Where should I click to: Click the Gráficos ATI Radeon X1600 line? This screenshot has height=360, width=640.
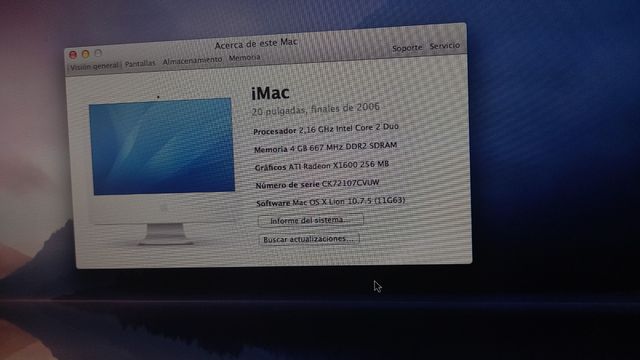[x=322, y=166]
